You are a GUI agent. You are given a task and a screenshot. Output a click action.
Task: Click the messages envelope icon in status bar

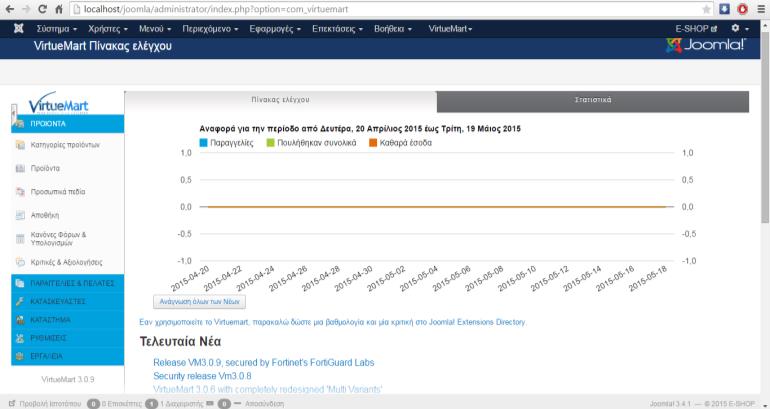tap(210, 404)
